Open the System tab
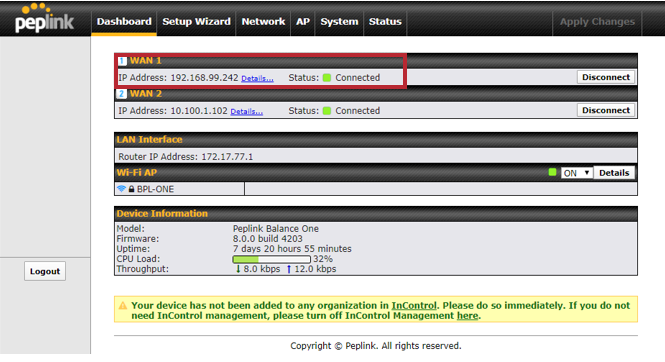This screenshot has width=665, height=362. pos(339,22)
